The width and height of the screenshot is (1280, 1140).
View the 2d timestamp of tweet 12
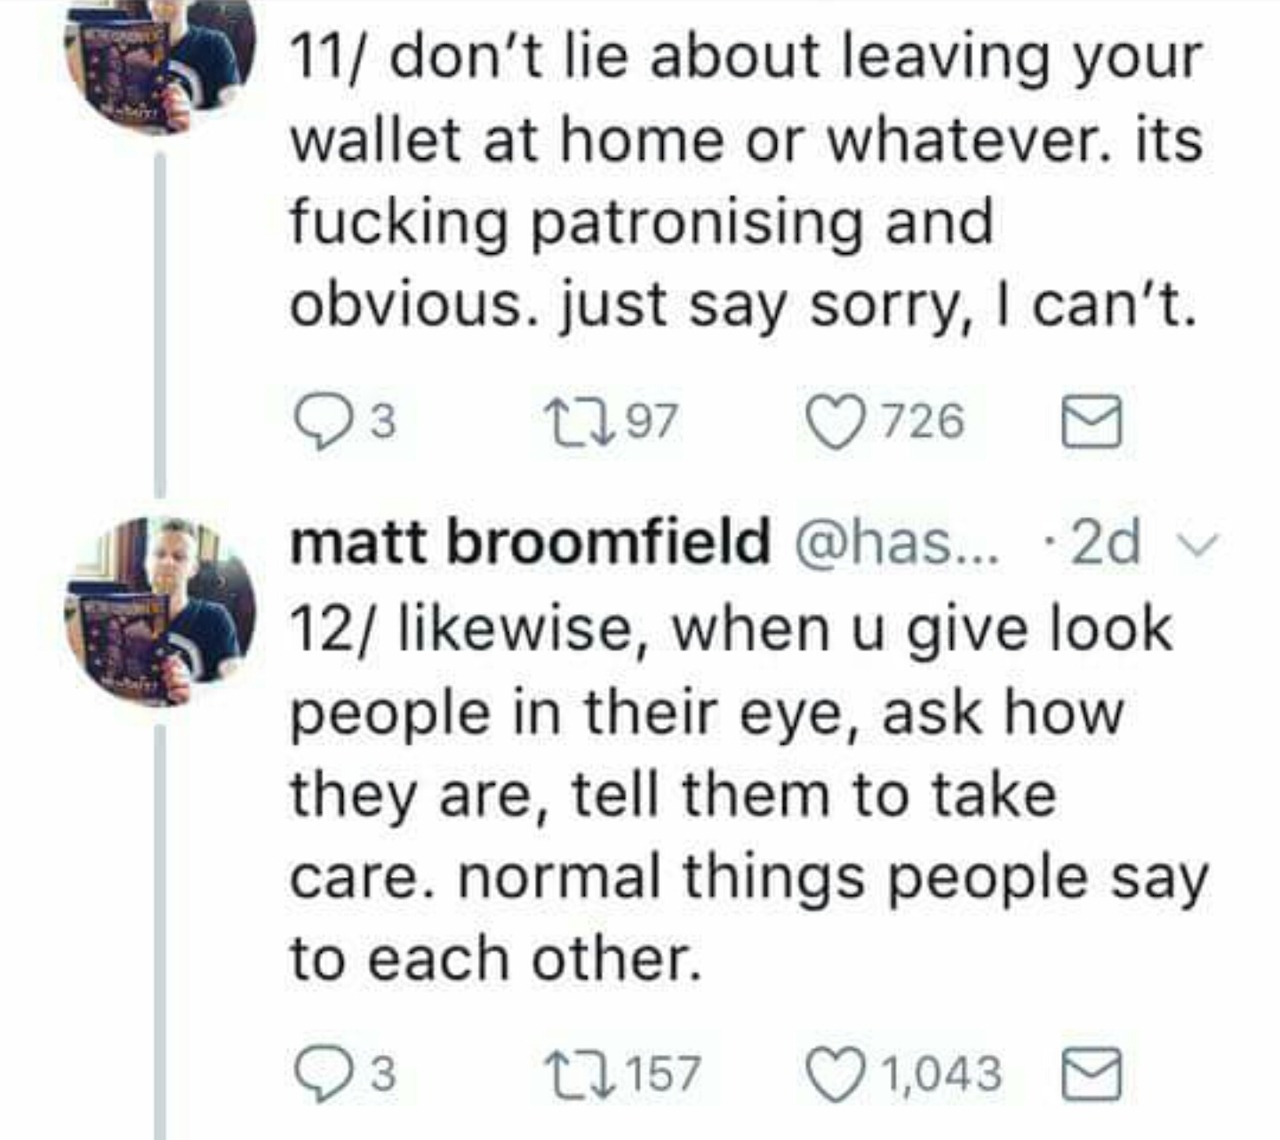click(1105, 543)
